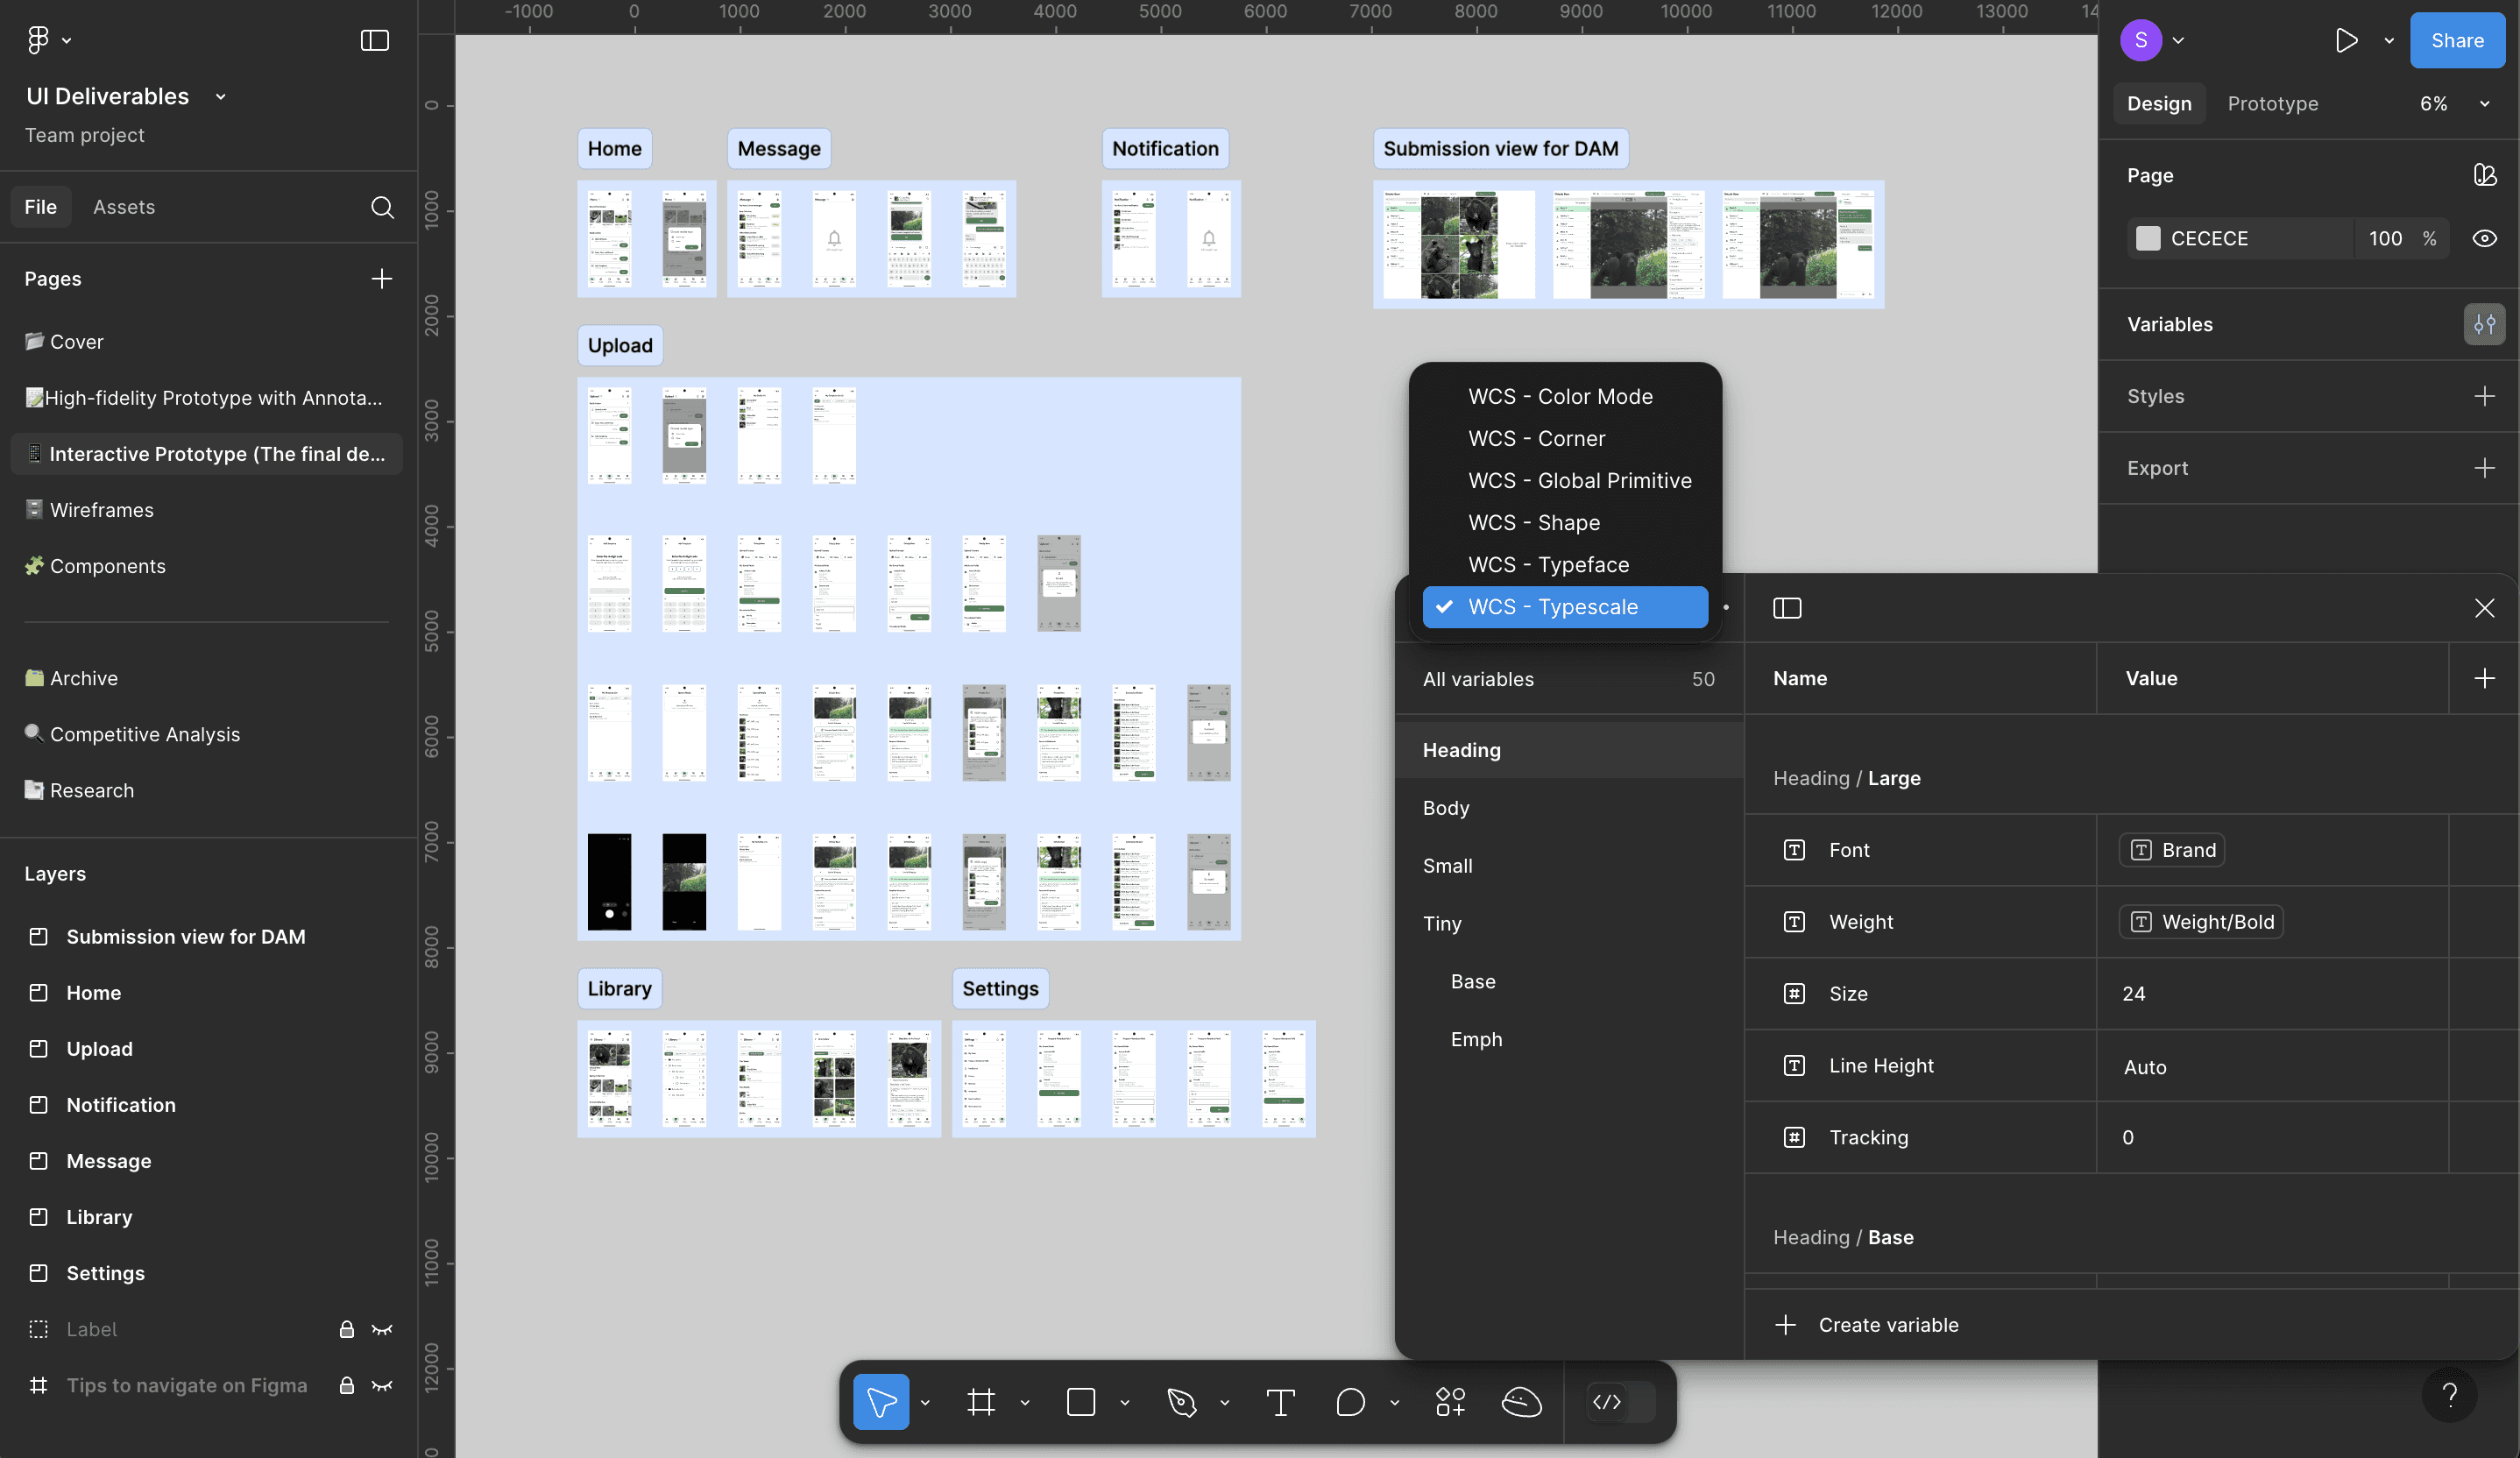Click the search icon in left panel
This screenshot has width=2520, height=1458.
(x=382, y=207)
